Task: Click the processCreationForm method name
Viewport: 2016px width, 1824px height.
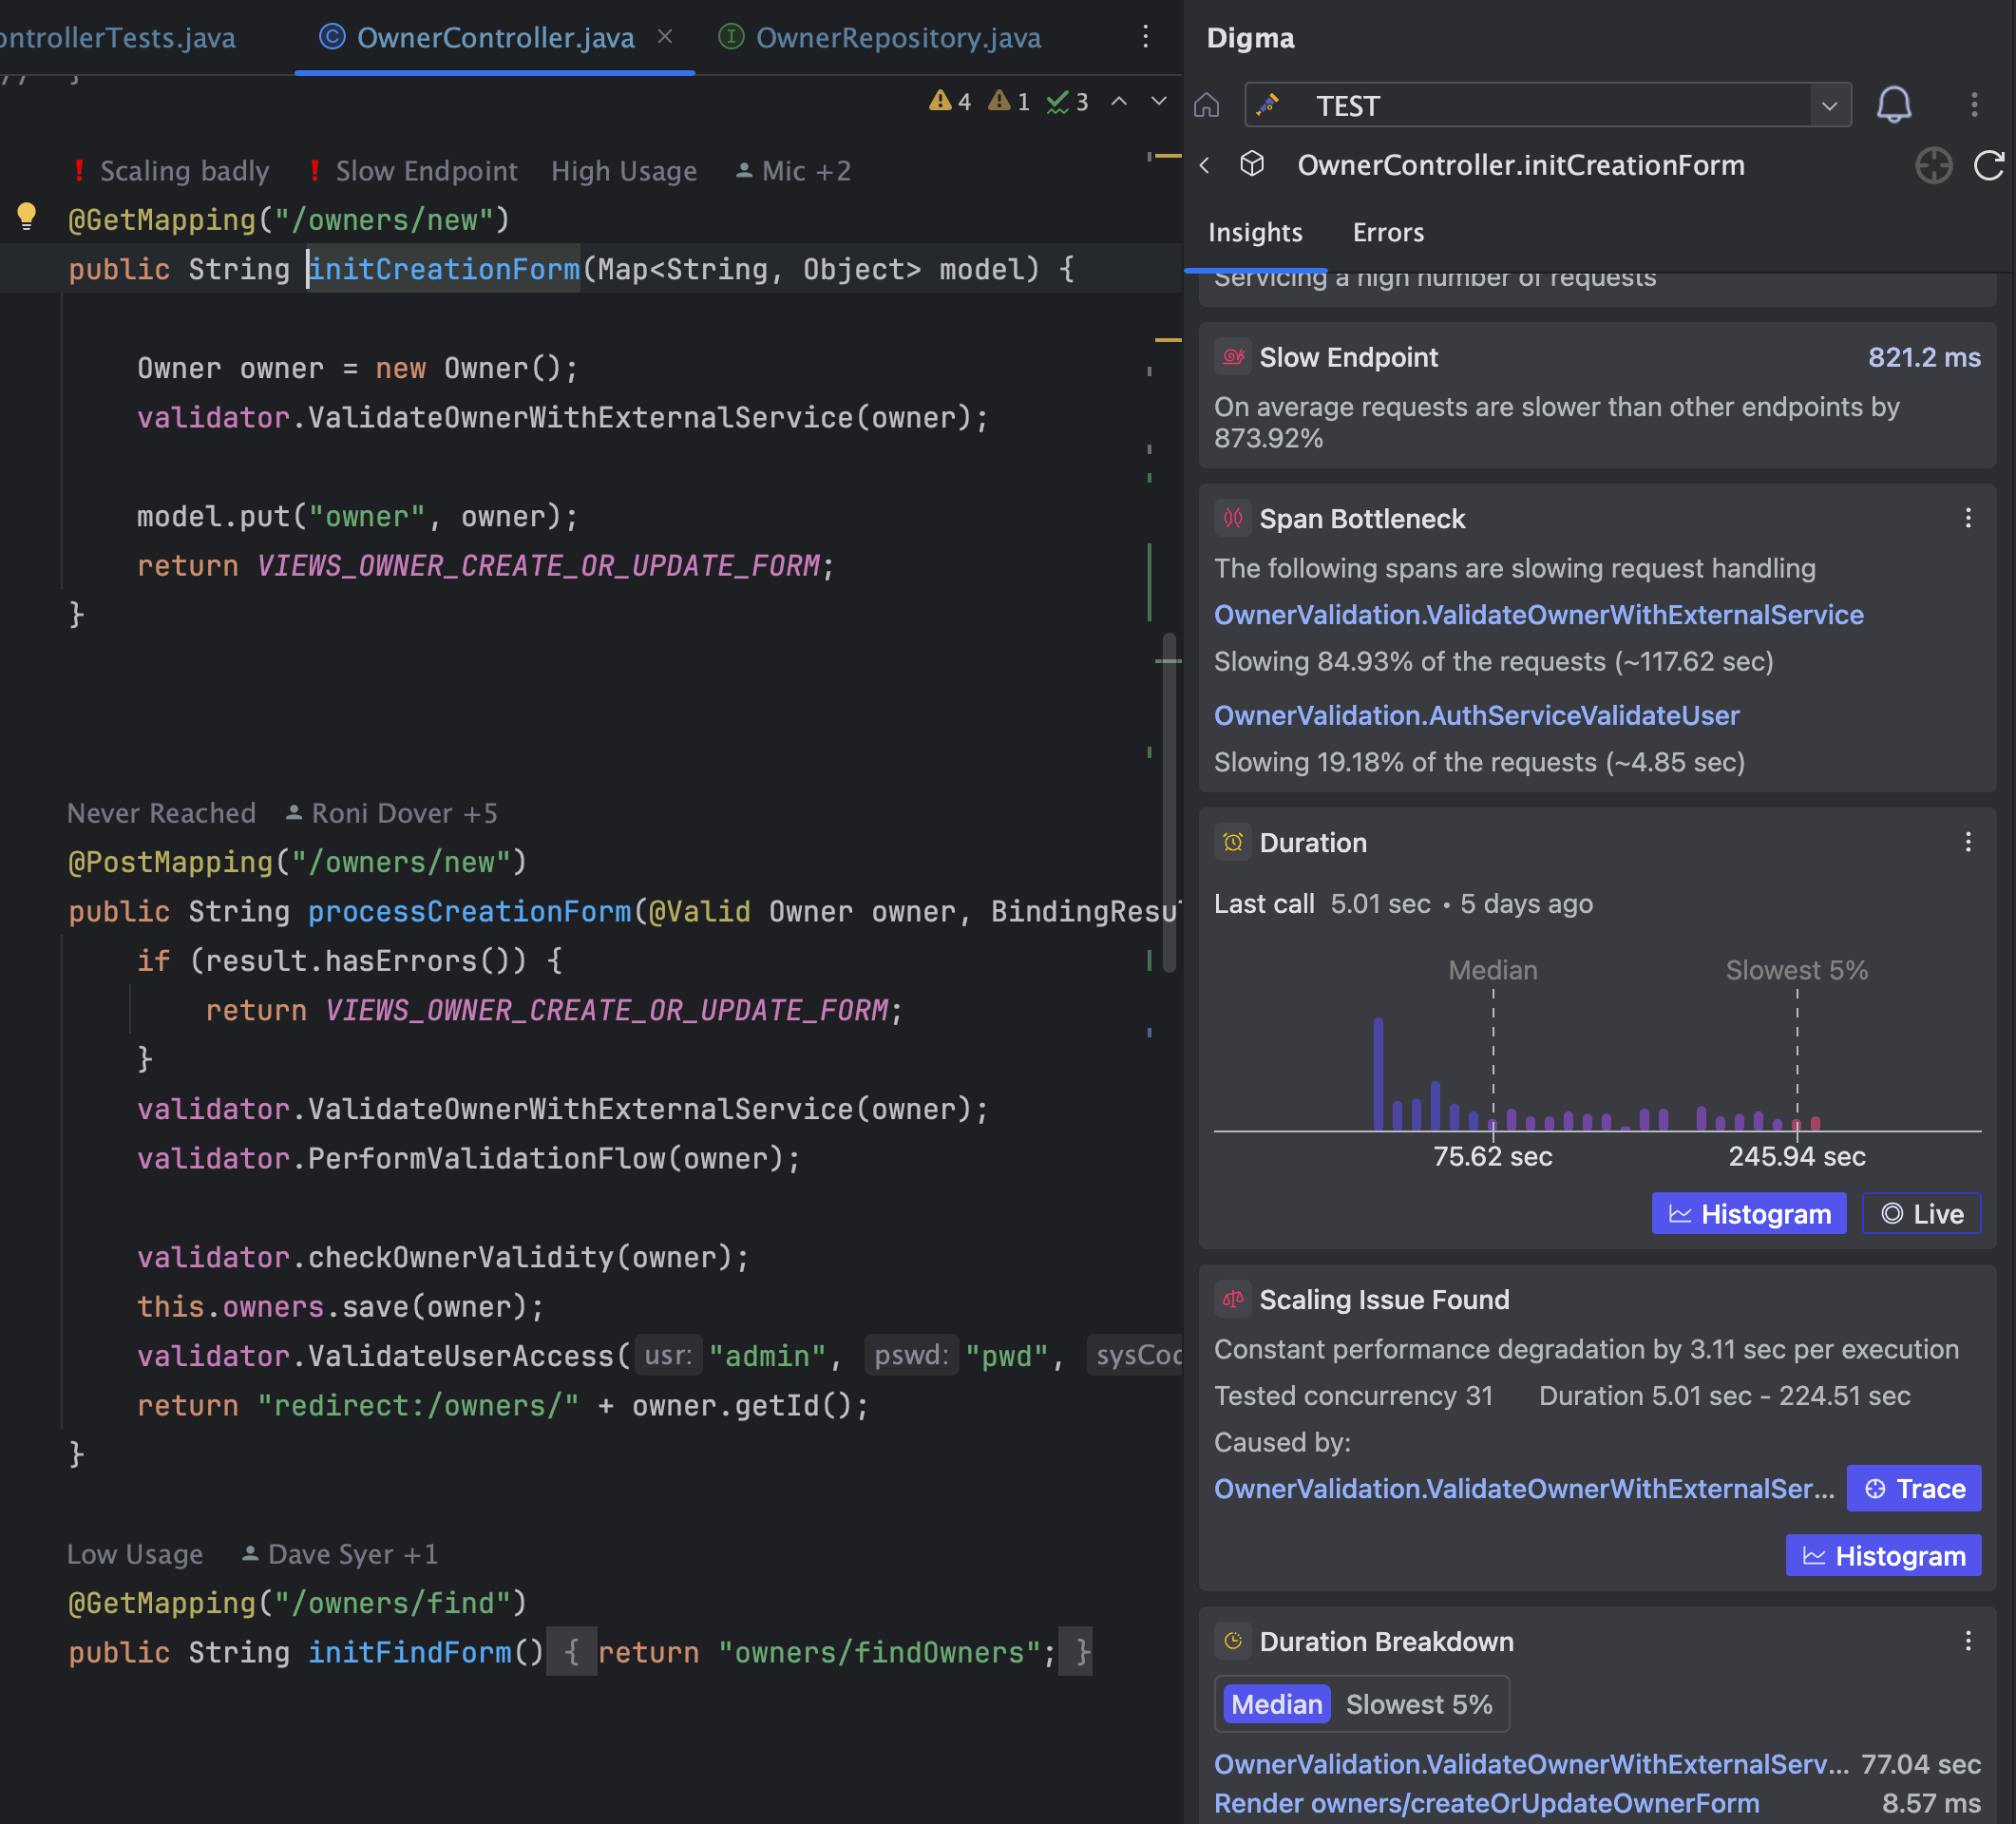Action: [x=469, y=911]
